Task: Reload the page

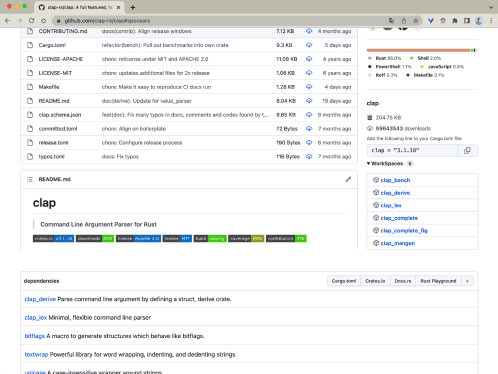Action: click(x=31, y=21)
